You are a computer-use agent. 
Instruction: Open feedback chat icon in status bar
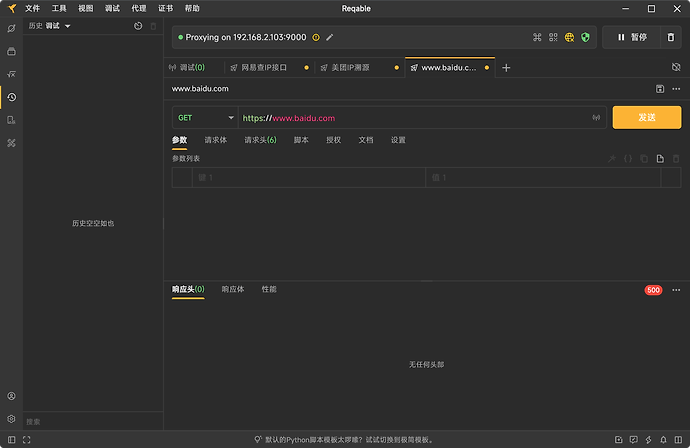coord(633,440)
